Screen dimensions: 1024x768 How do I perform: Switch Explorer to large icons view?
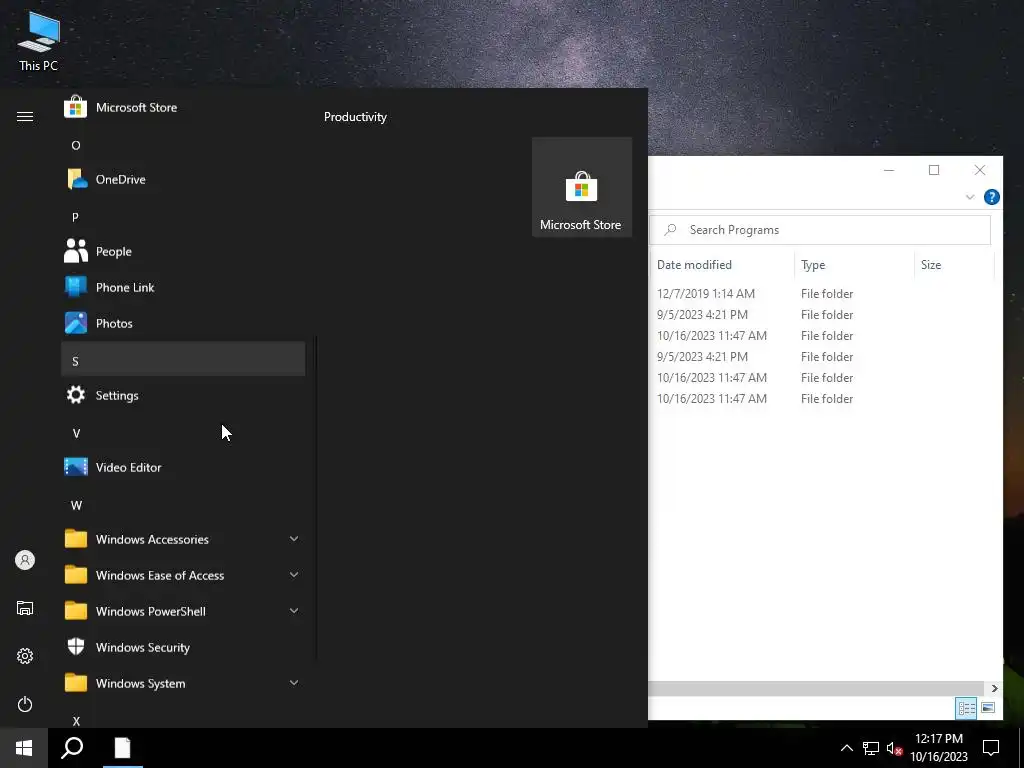pyautogui.click(x=988, y=708)
